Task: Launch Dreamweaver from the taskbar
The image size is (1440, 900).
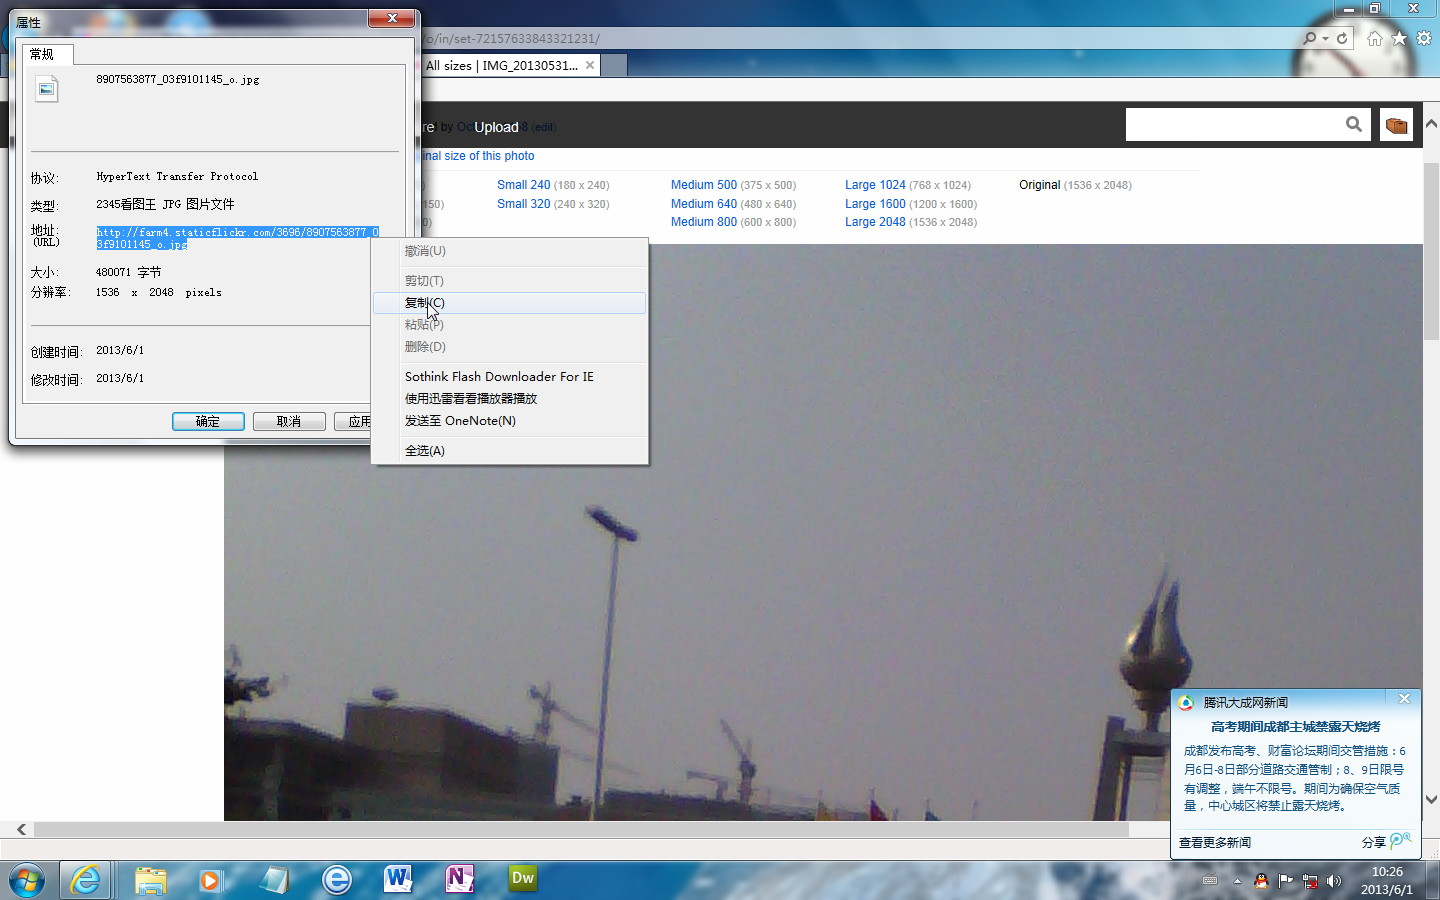Action: click(x=522, y=879)
